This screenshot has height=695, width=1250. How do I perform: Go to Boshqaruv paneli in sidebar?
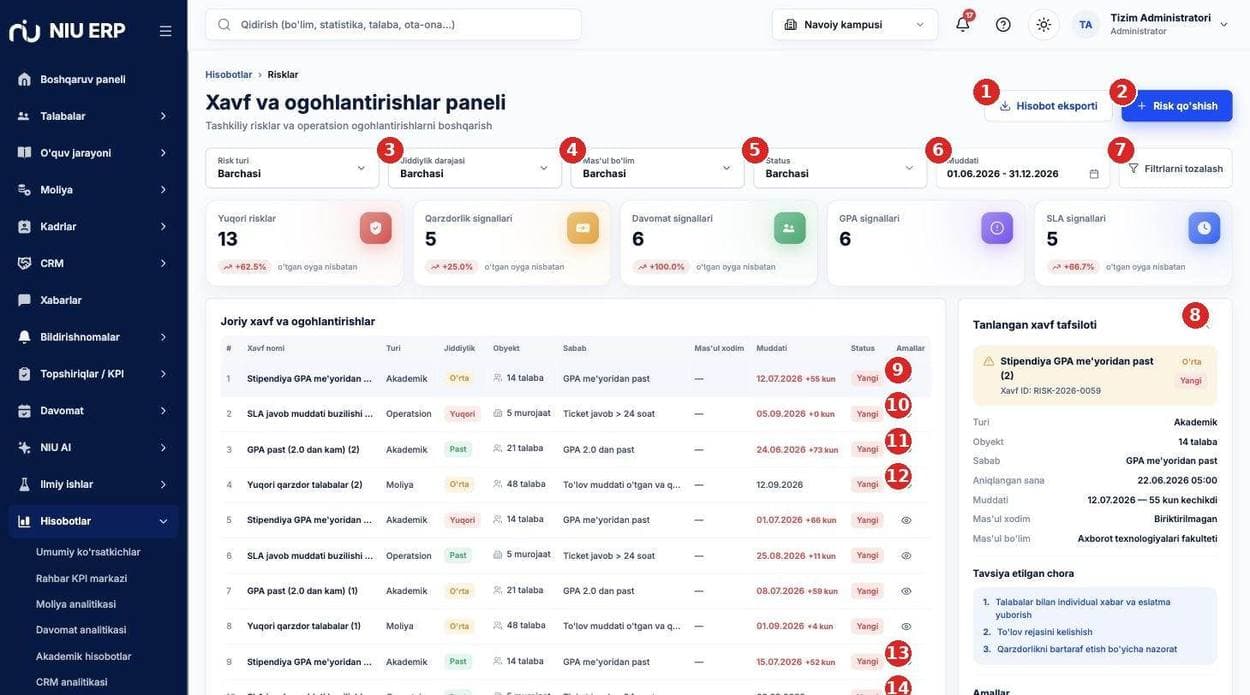93,79
